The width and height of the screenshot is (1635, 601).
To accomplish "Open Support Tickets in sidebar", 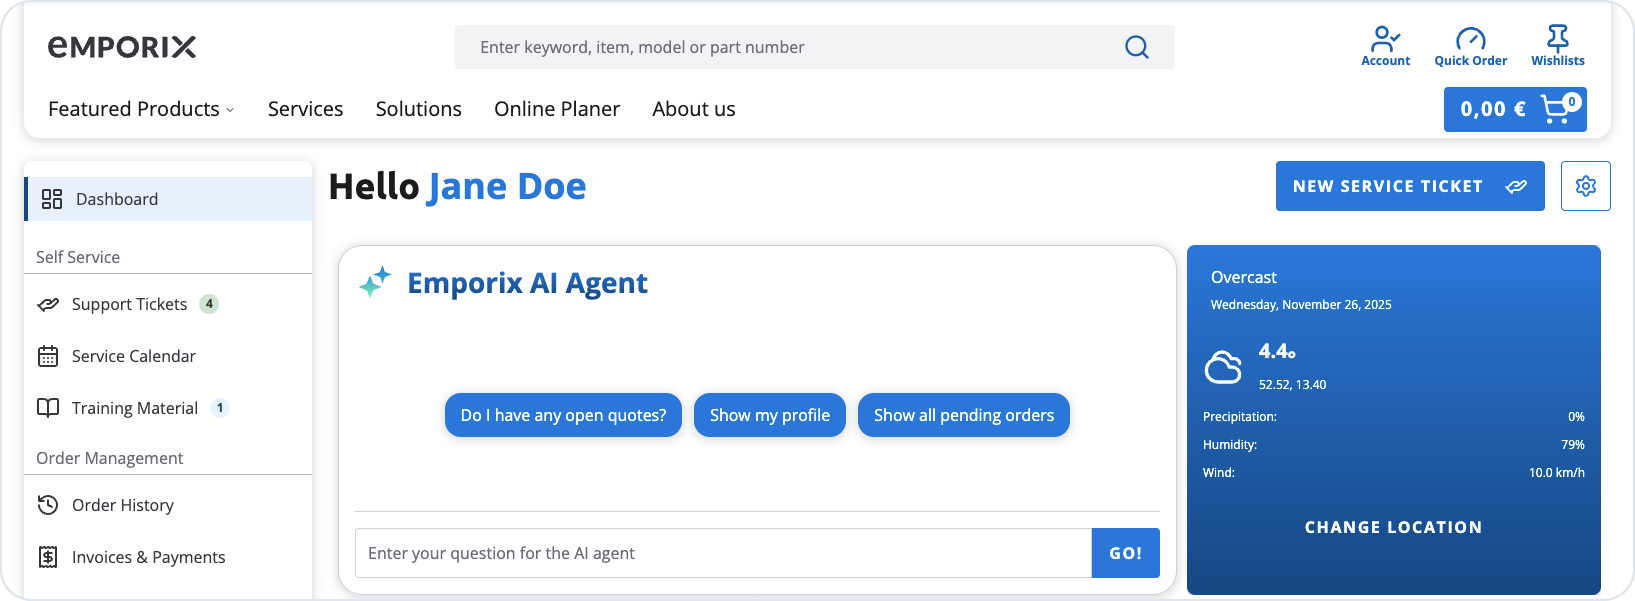I will tap(129, 304).
